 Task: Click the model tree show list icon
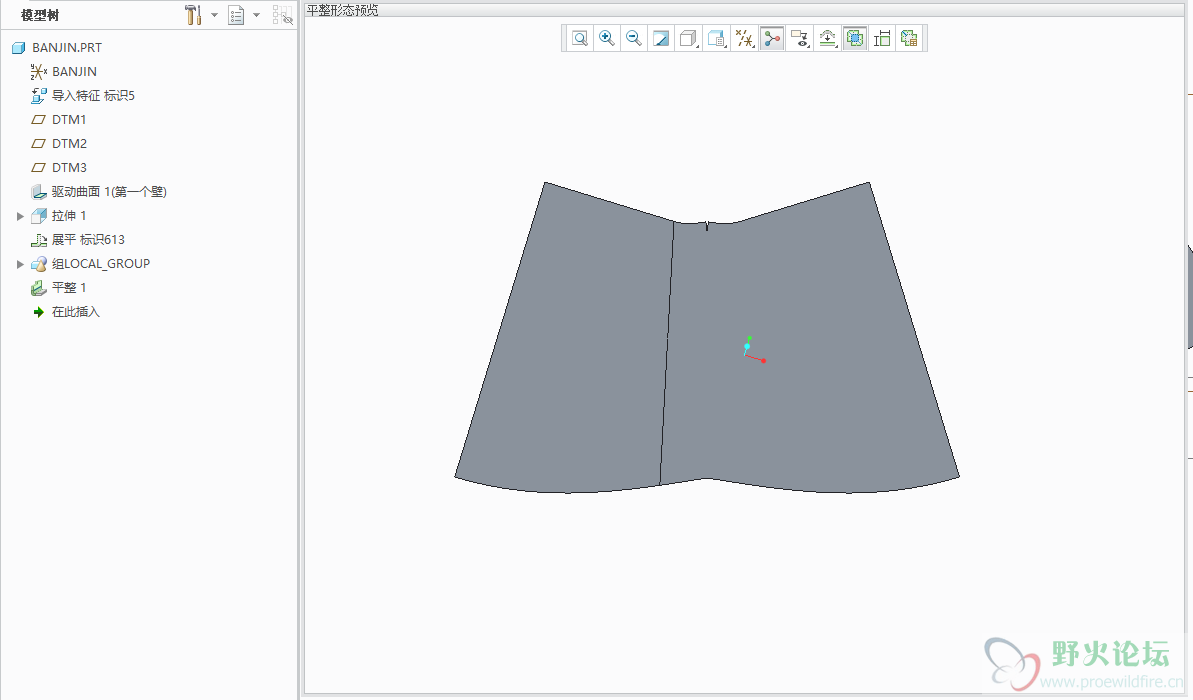point(237,15)
